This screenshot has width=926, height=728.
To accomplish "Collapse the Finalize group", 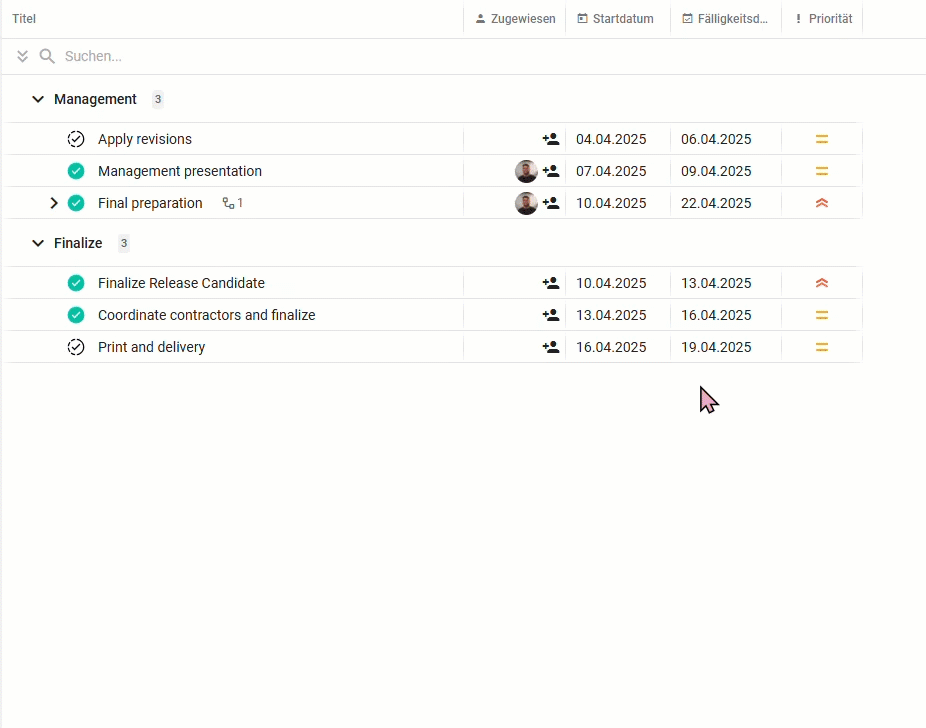I will [38, 243].
